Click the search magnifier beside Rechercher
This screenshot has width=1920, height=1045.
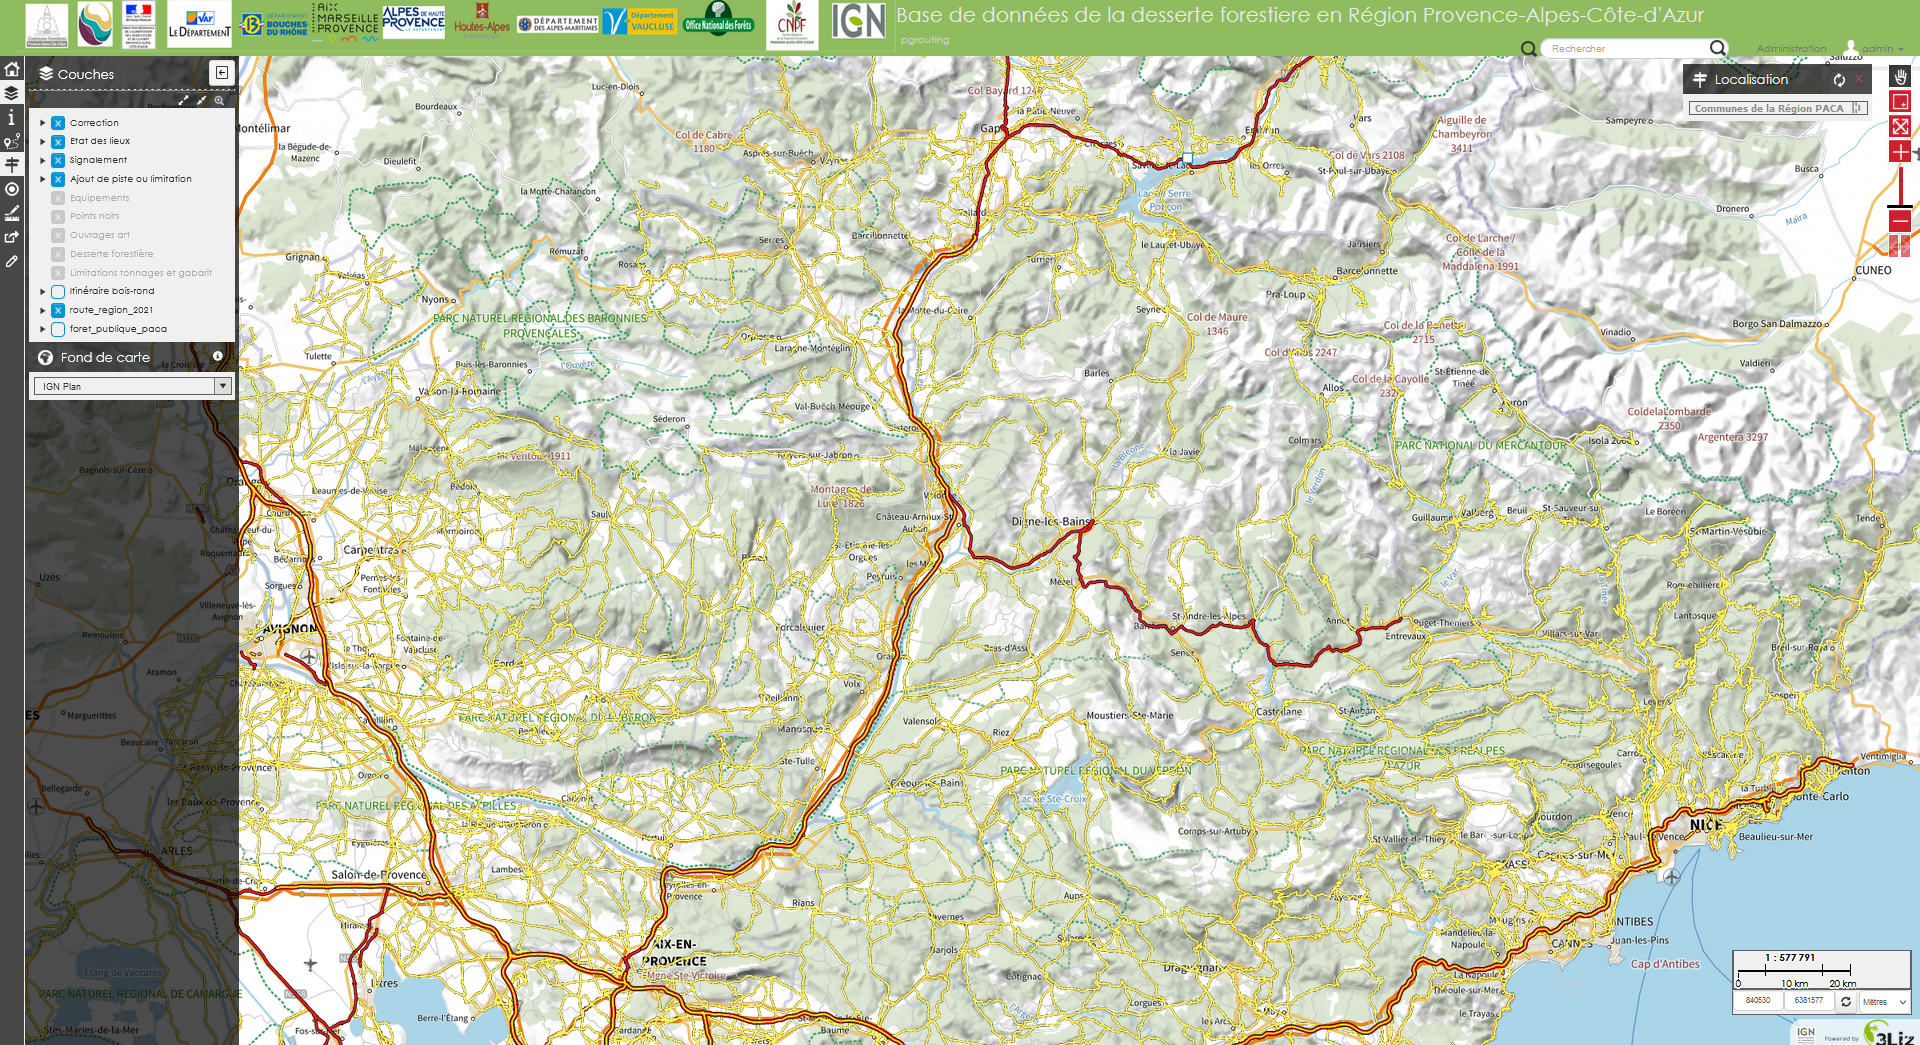coord(1717,48)
